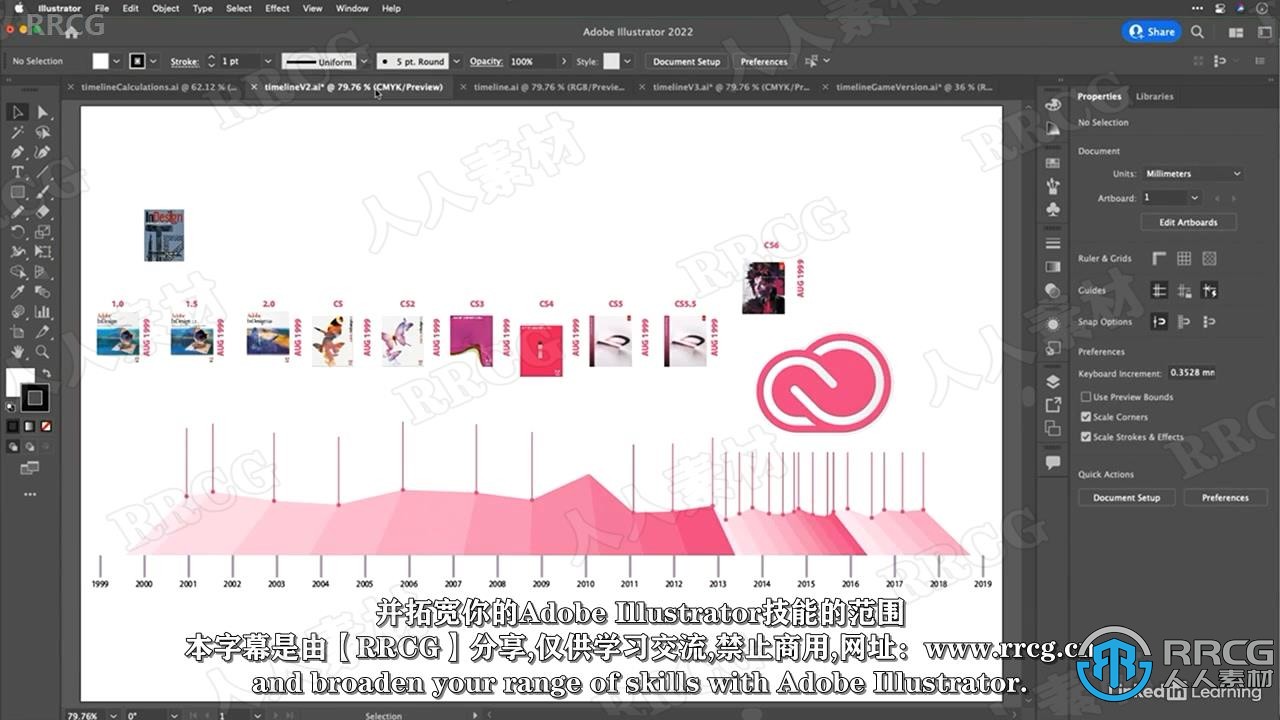Switch to timelineCalculations.ai tab

click(160, 87)
